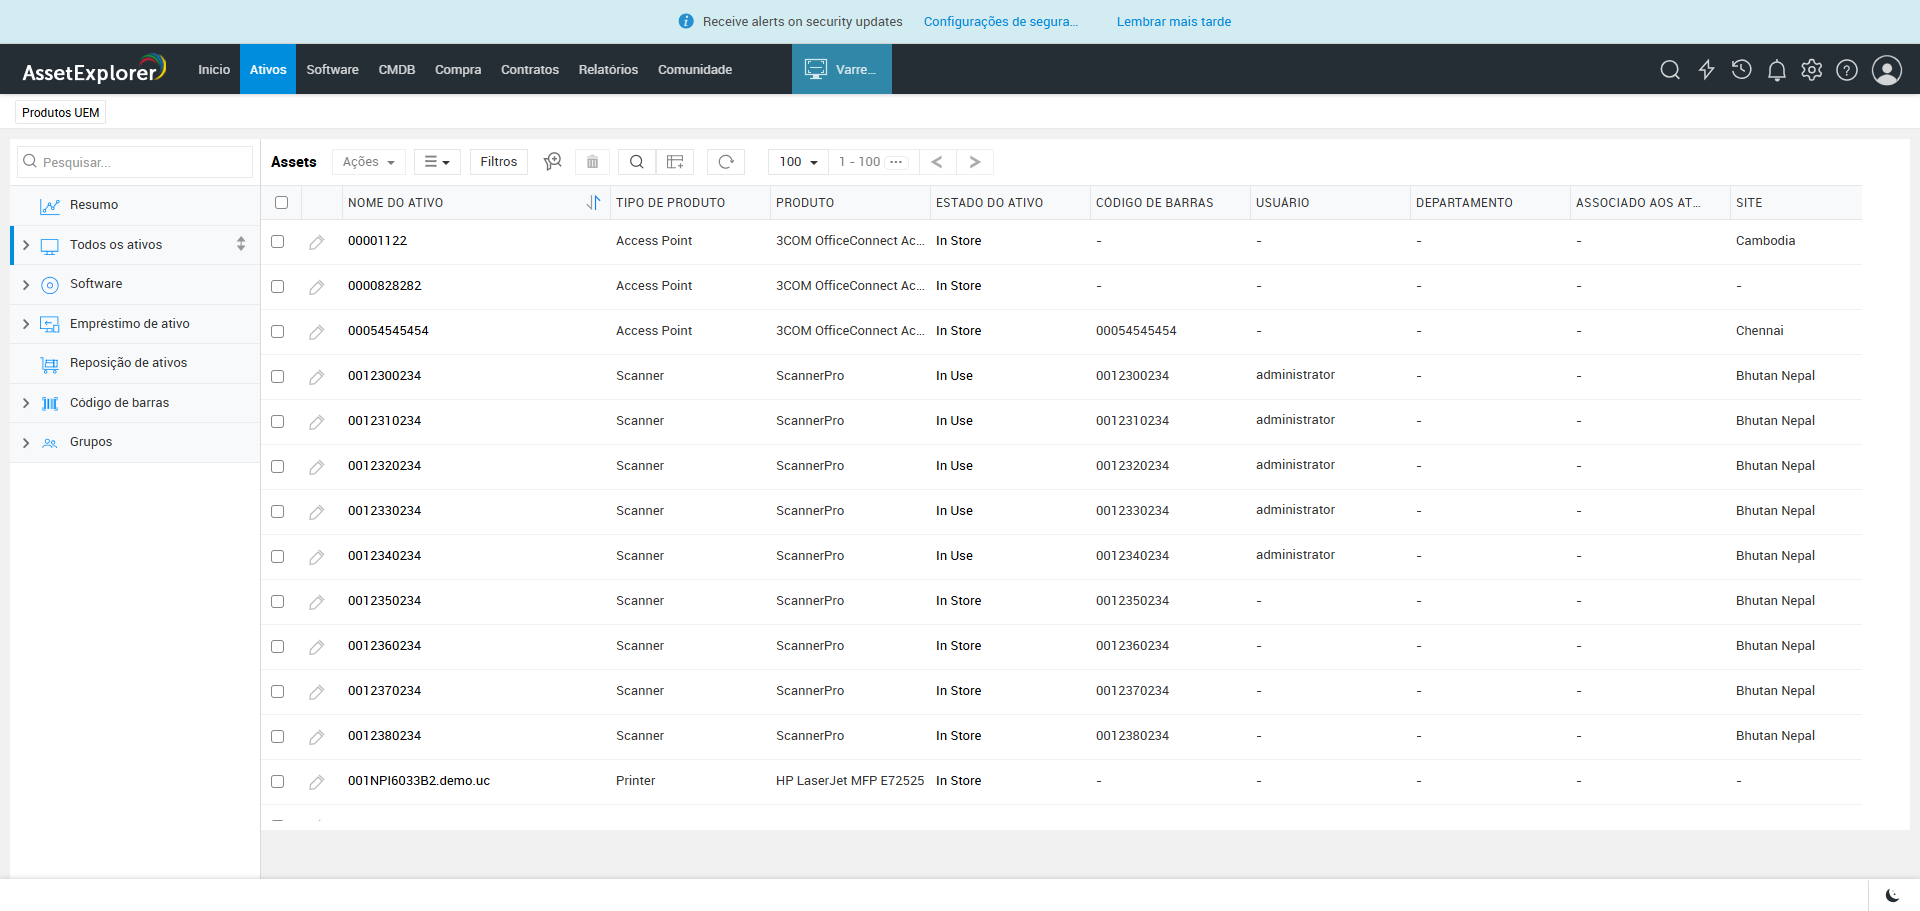The image size is (1920, 911).
Task: Click the Lembrar mais tarde link
Action: [x=1173, y=22]
